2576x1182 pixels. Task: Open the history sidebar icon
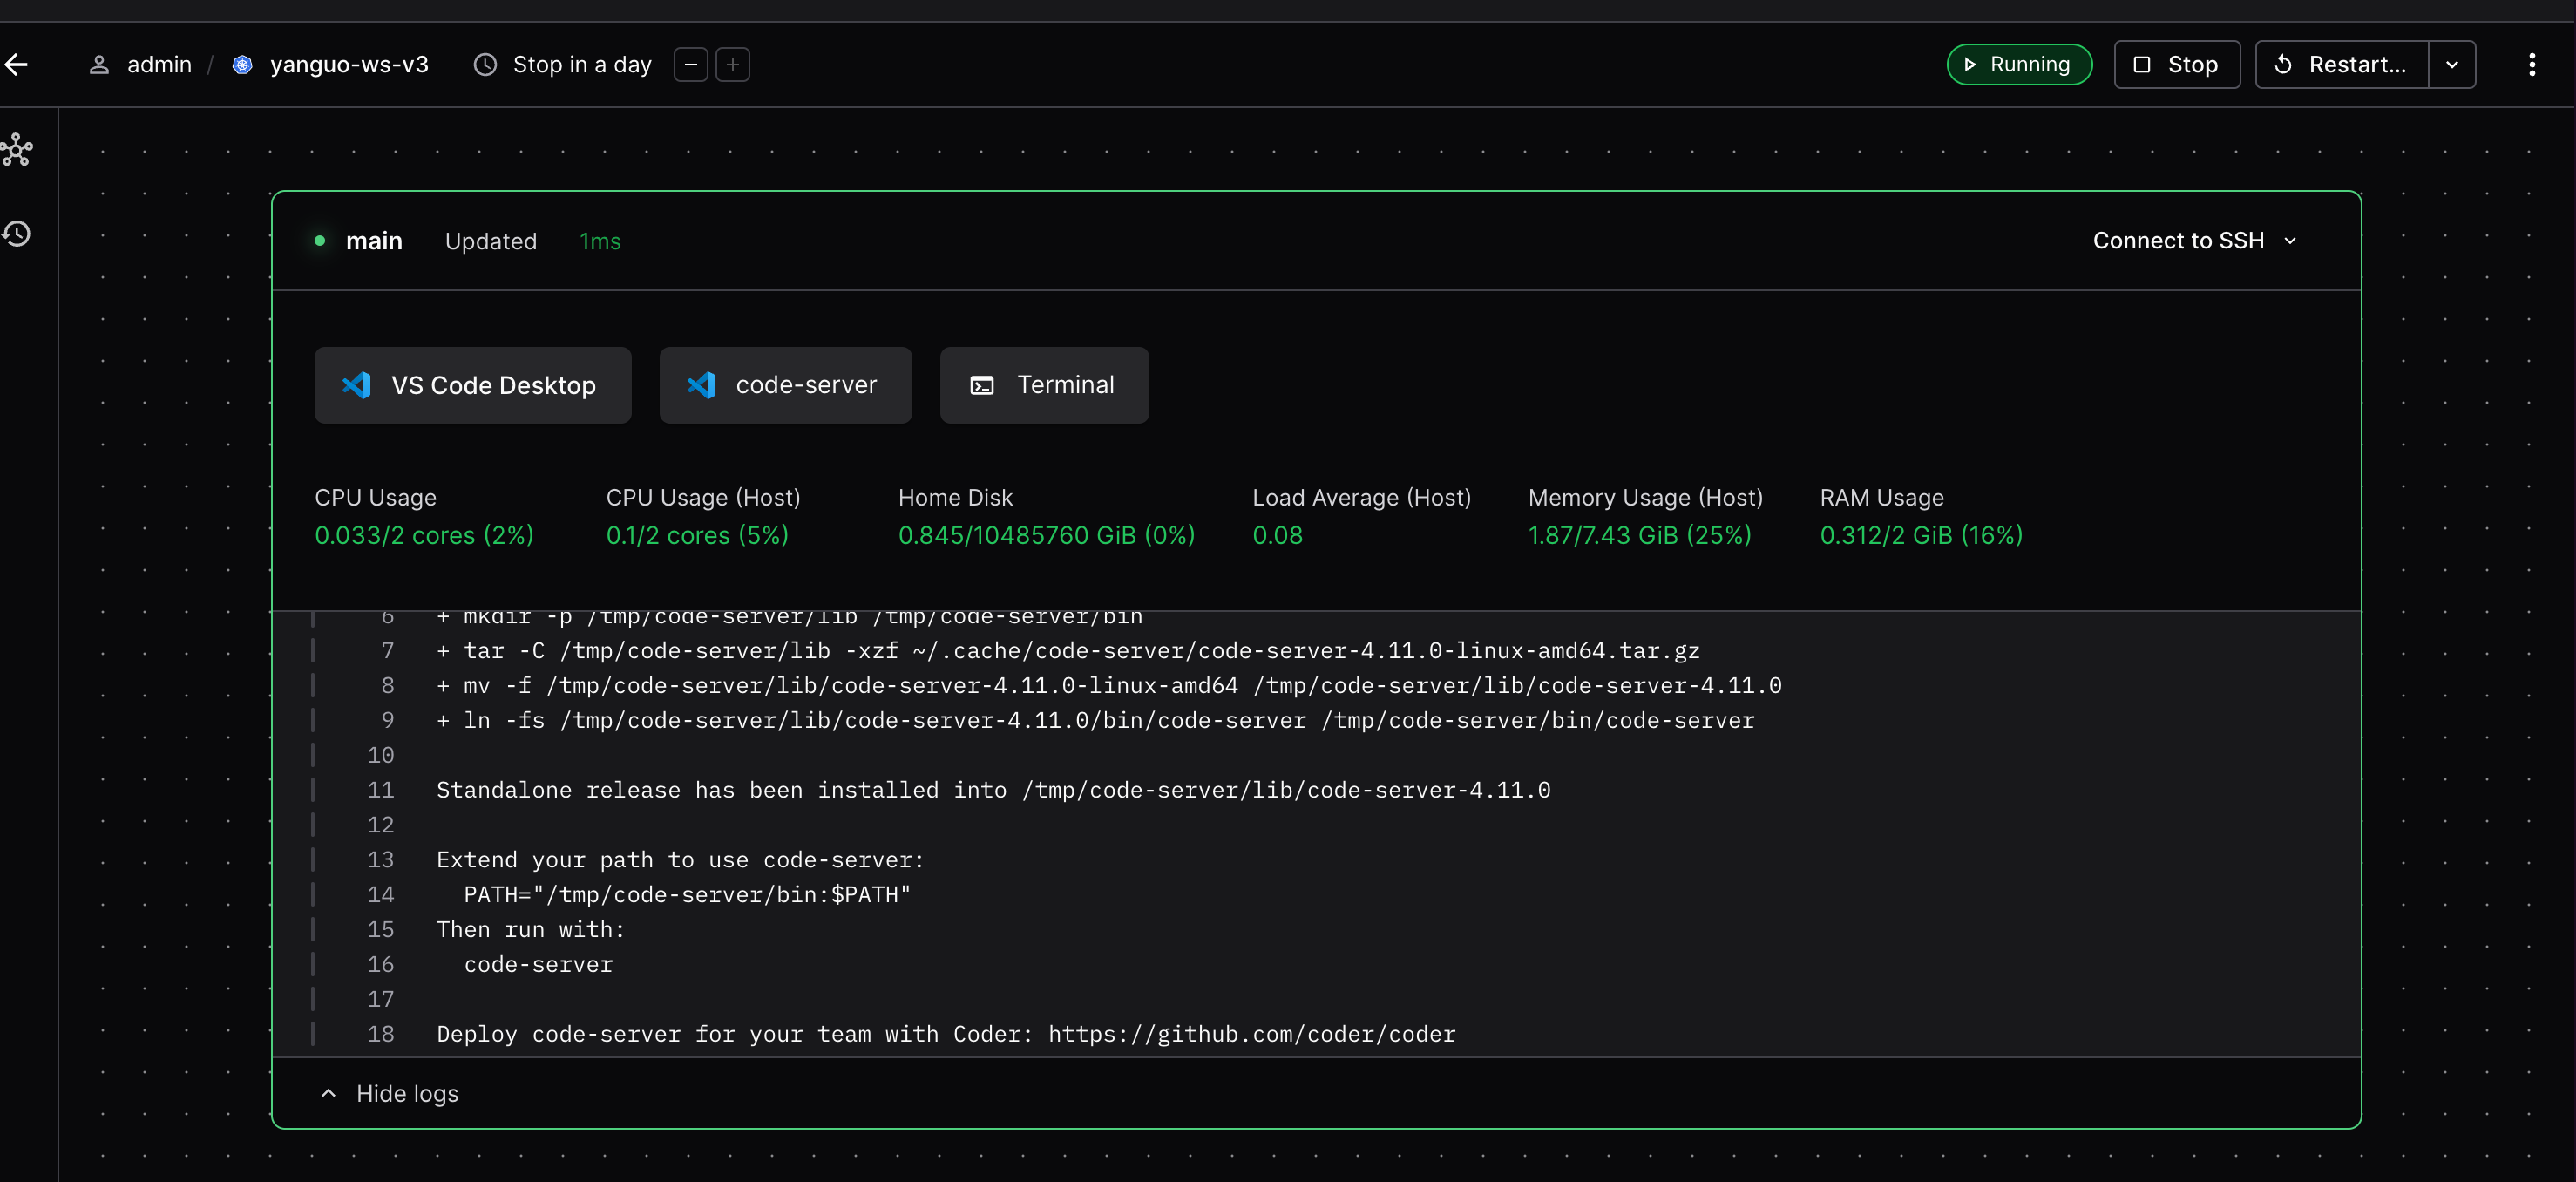coord(17,234)
